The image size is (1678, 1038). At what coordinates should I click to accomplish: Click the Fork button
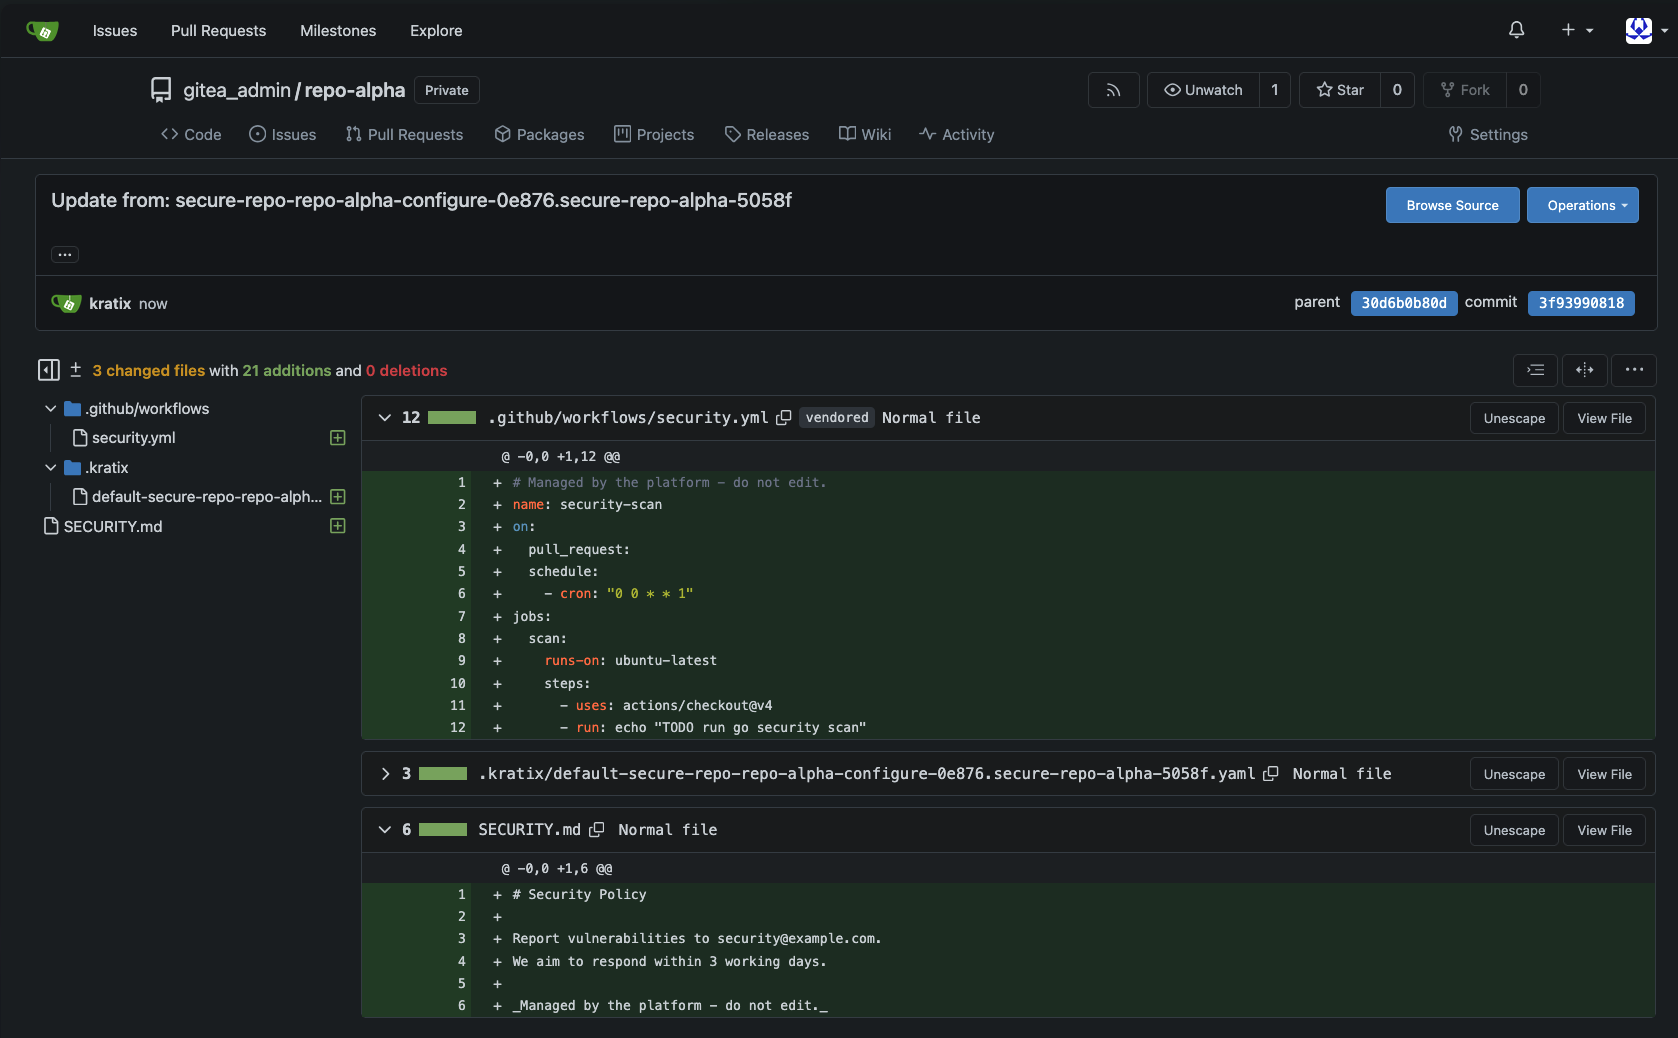(1465, 90)
